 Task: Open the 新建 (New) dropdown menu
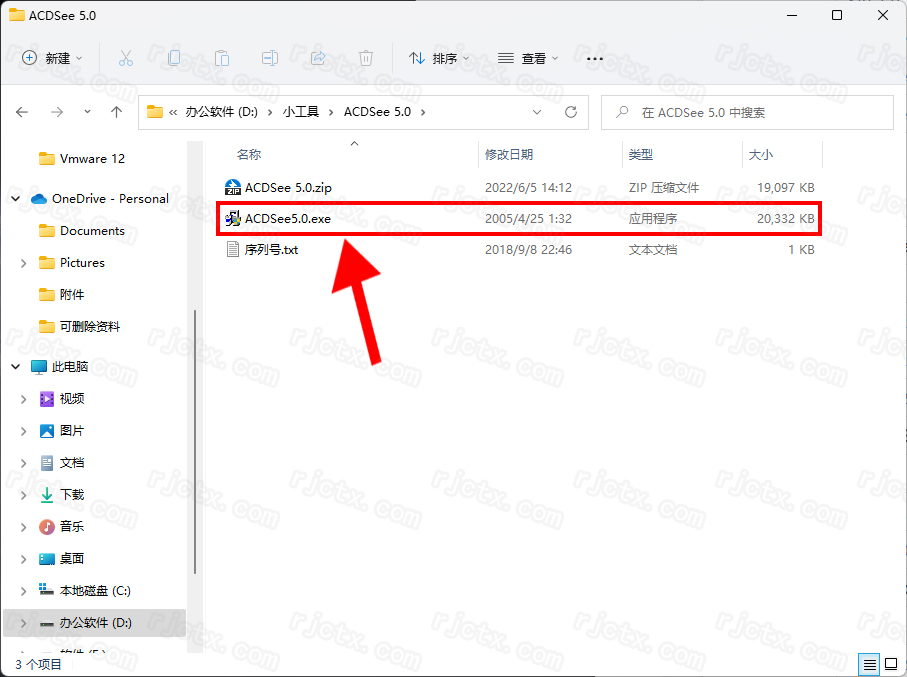(x=53, y=58)
